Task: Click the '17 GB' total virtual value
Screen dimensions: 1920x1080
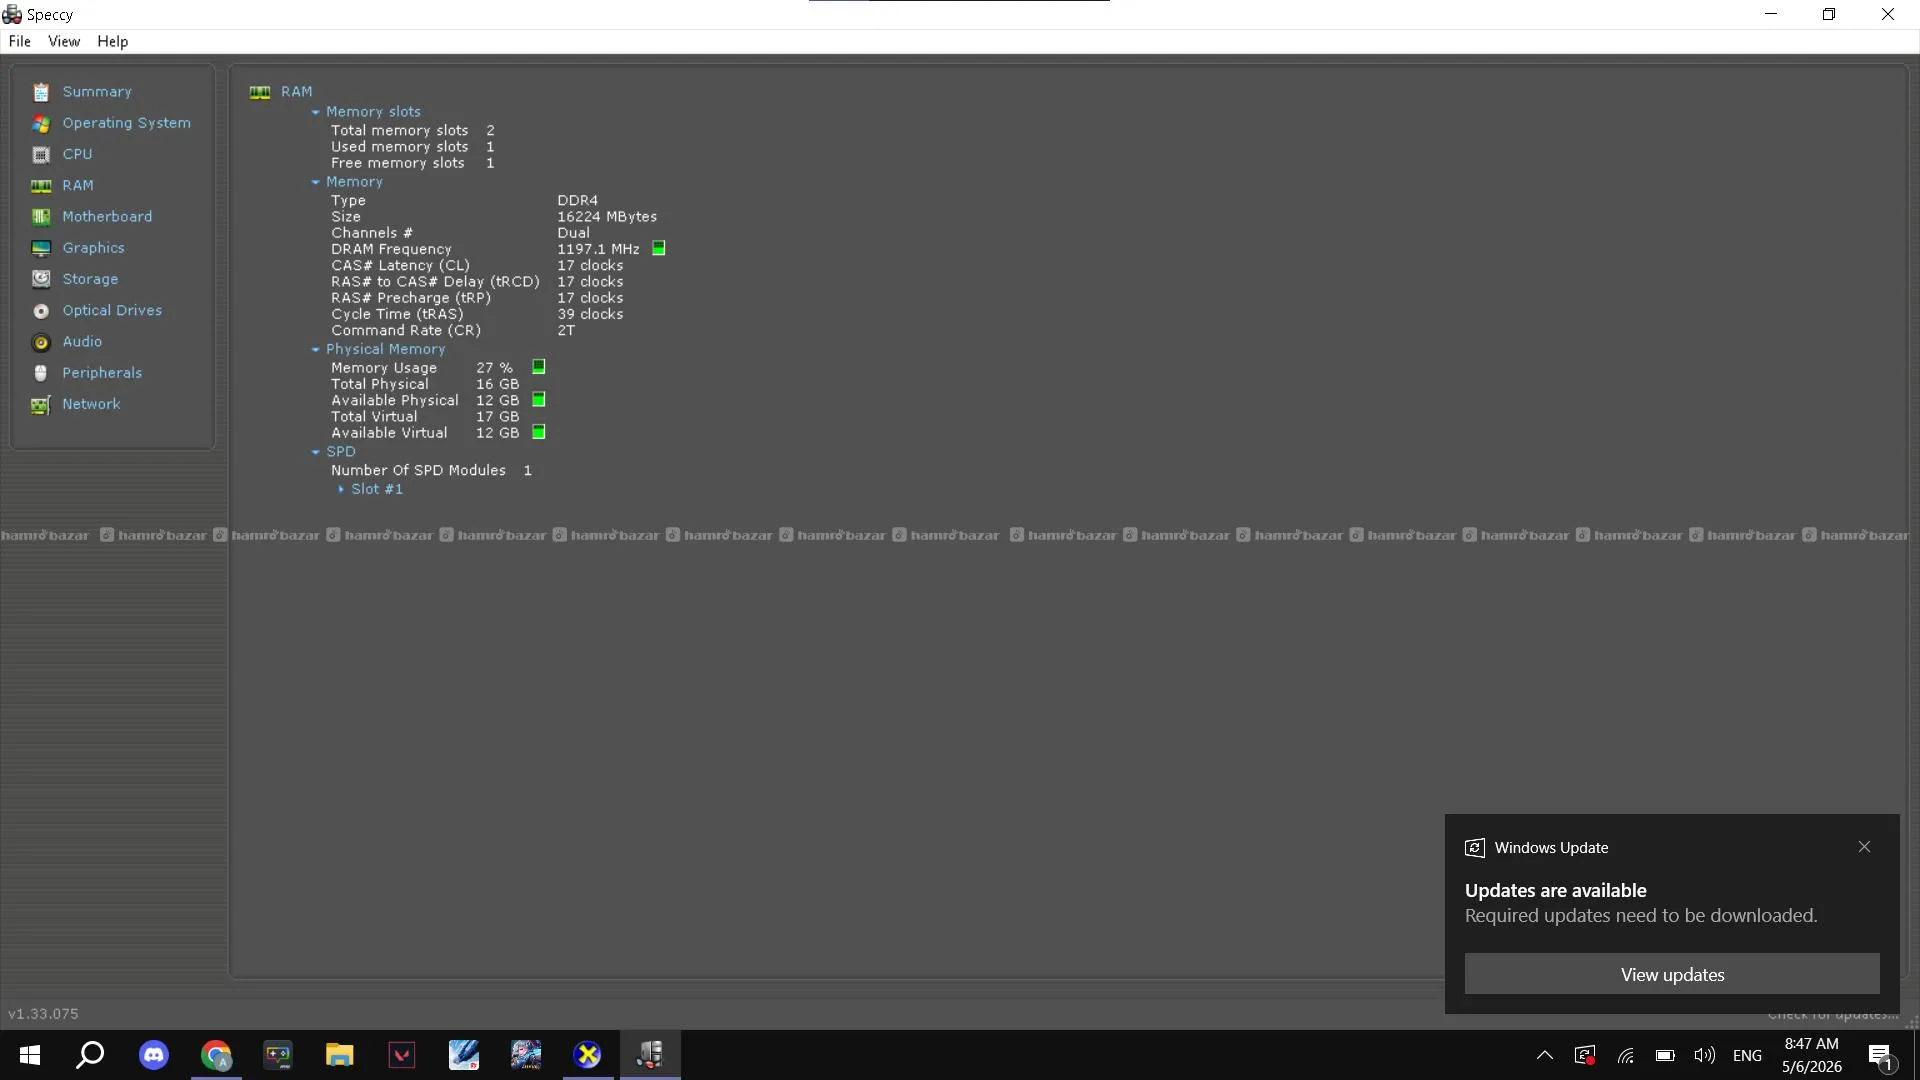Action: (497, 417)
